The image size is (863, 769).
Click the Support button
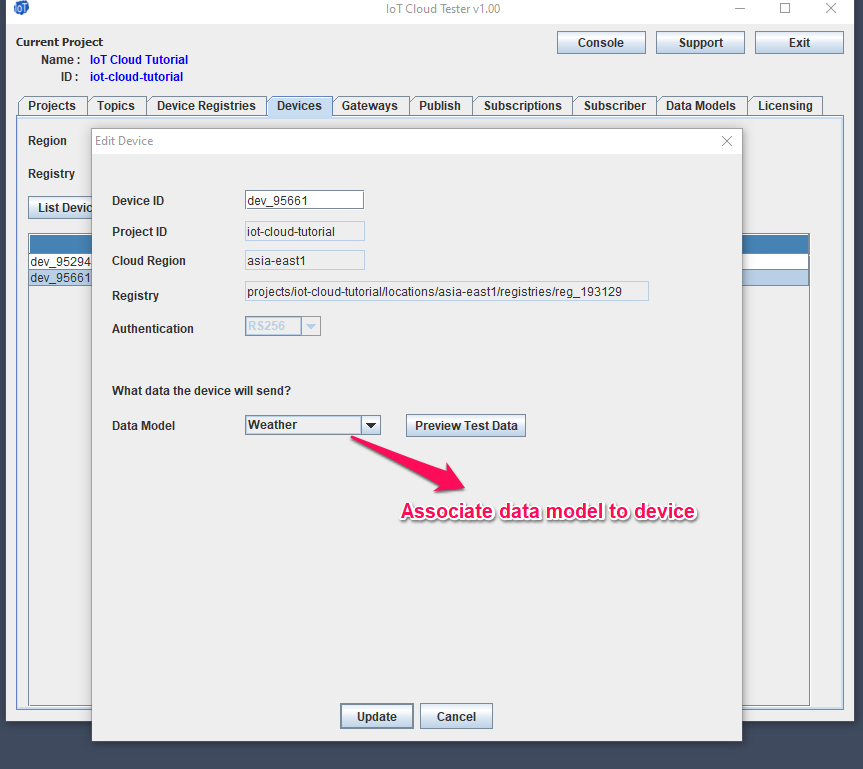click(x=700, y=42)
